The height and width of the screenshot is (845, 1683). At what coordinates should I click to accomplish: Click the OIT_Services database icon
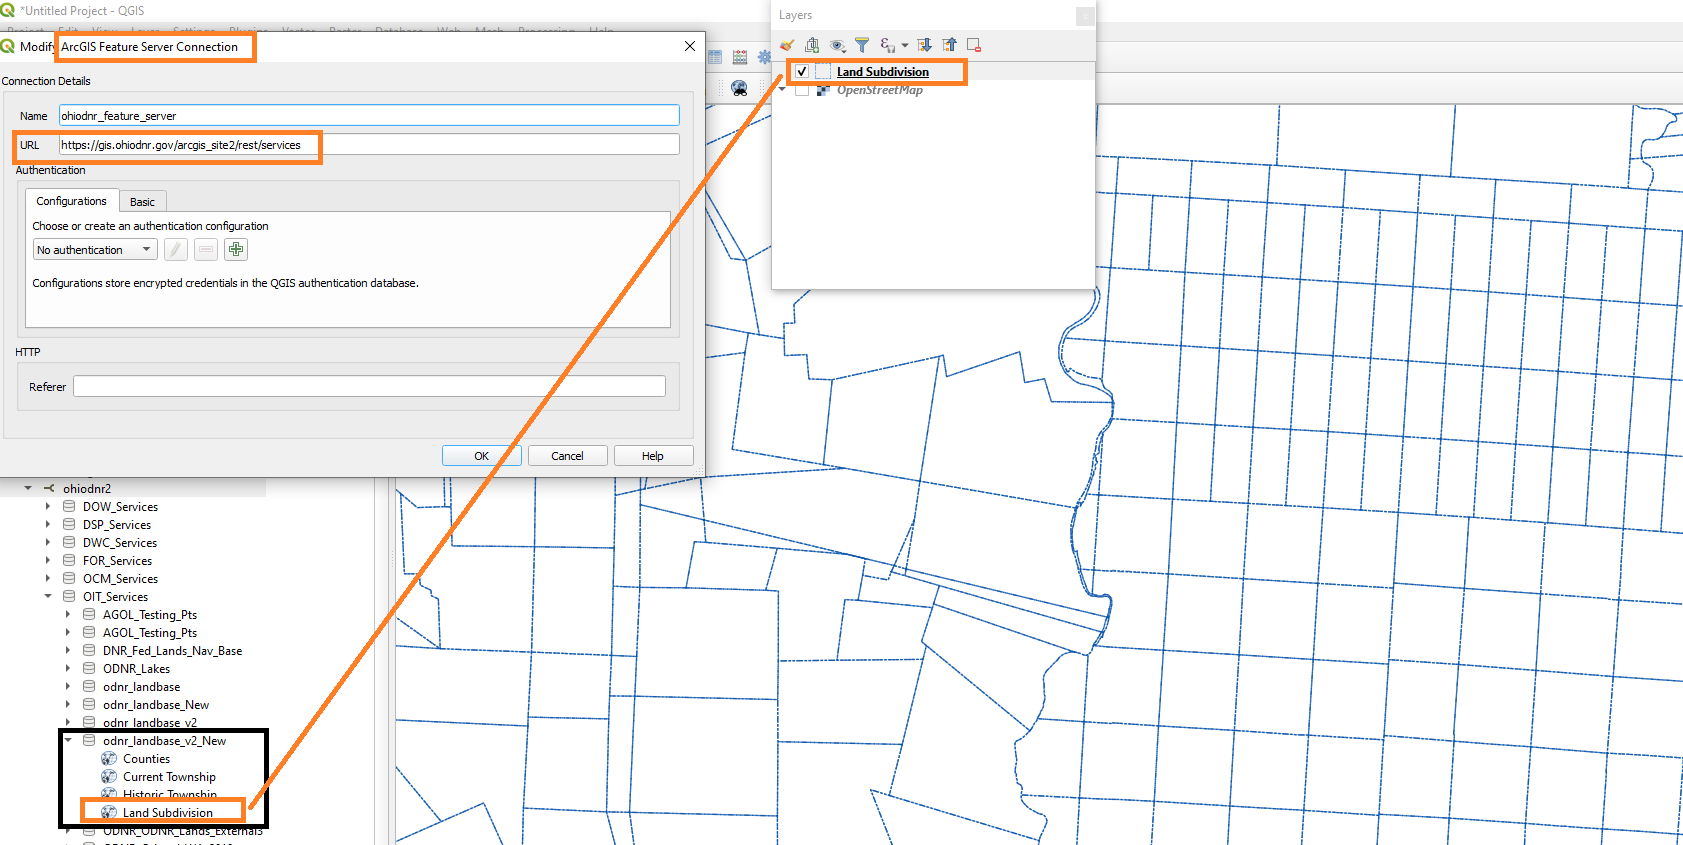pos(69,597)
